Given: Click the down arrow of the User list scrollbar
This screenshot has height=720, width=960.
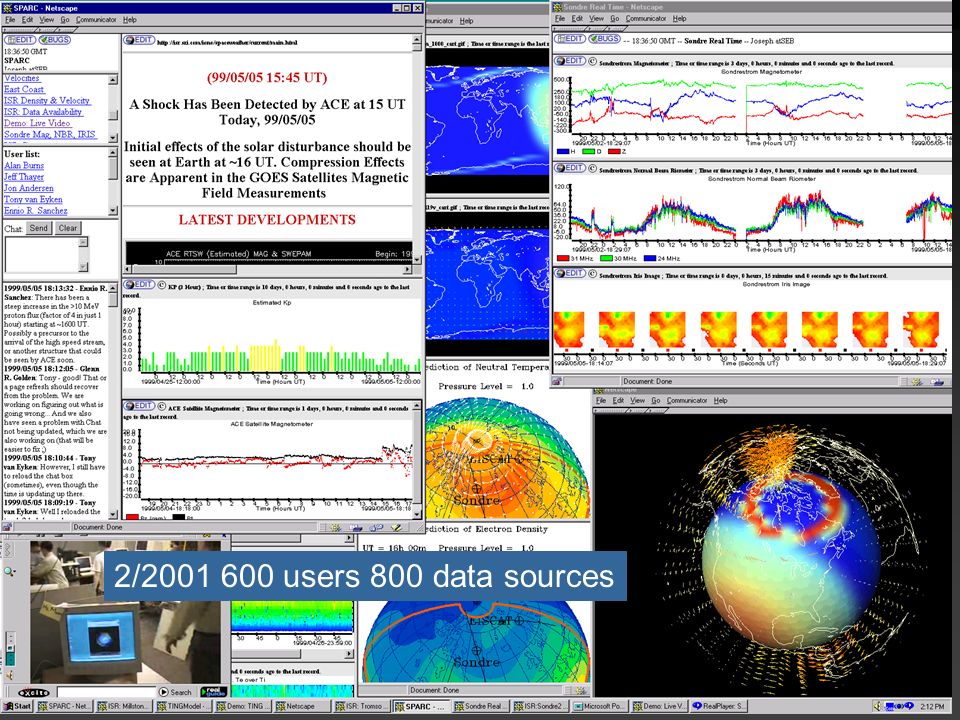Looking at the screenshot, I should (x=113, y=211).
